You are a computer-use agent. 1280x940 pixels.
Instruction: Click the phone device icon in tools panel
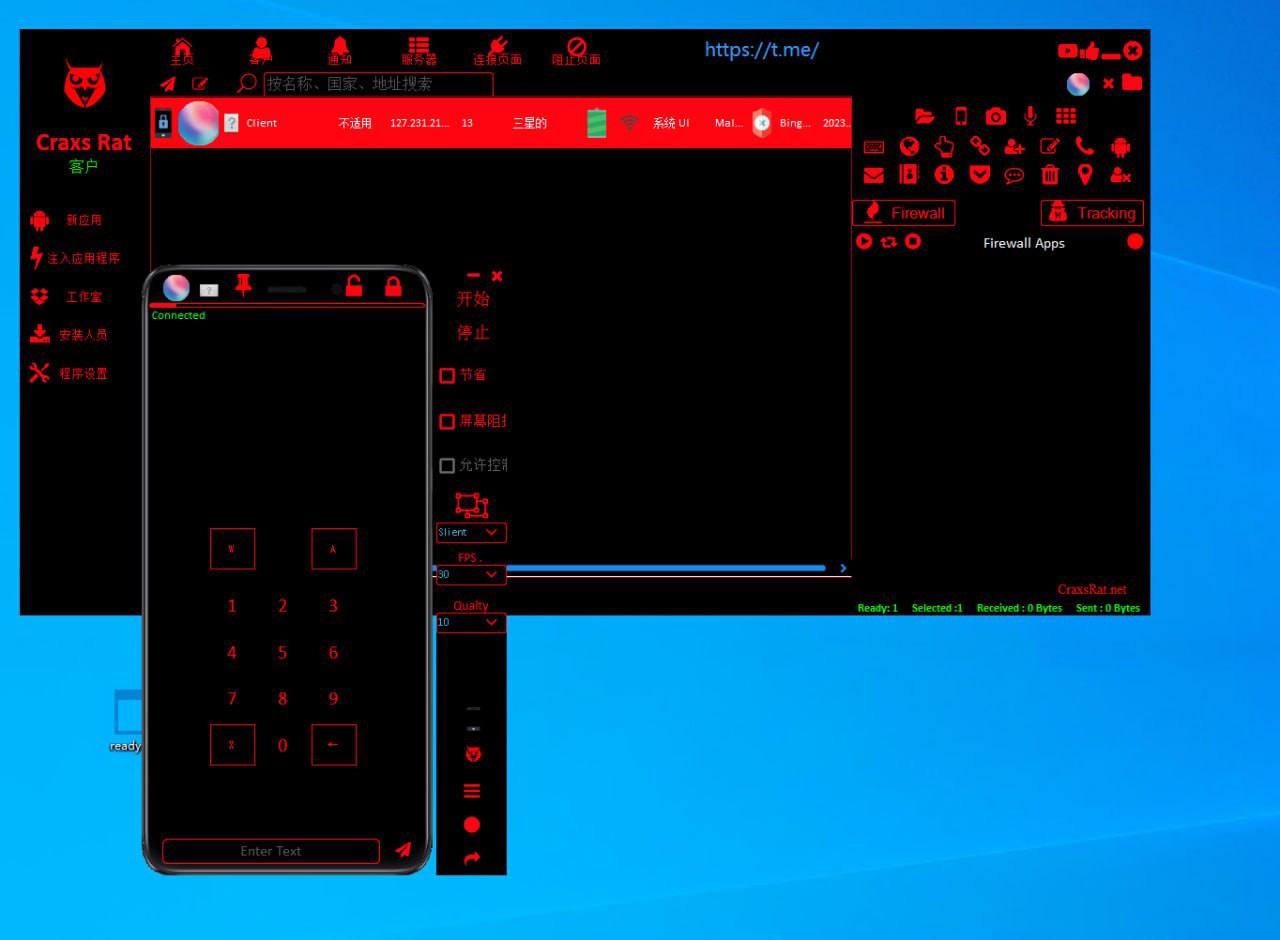click(x=961, y=116)
